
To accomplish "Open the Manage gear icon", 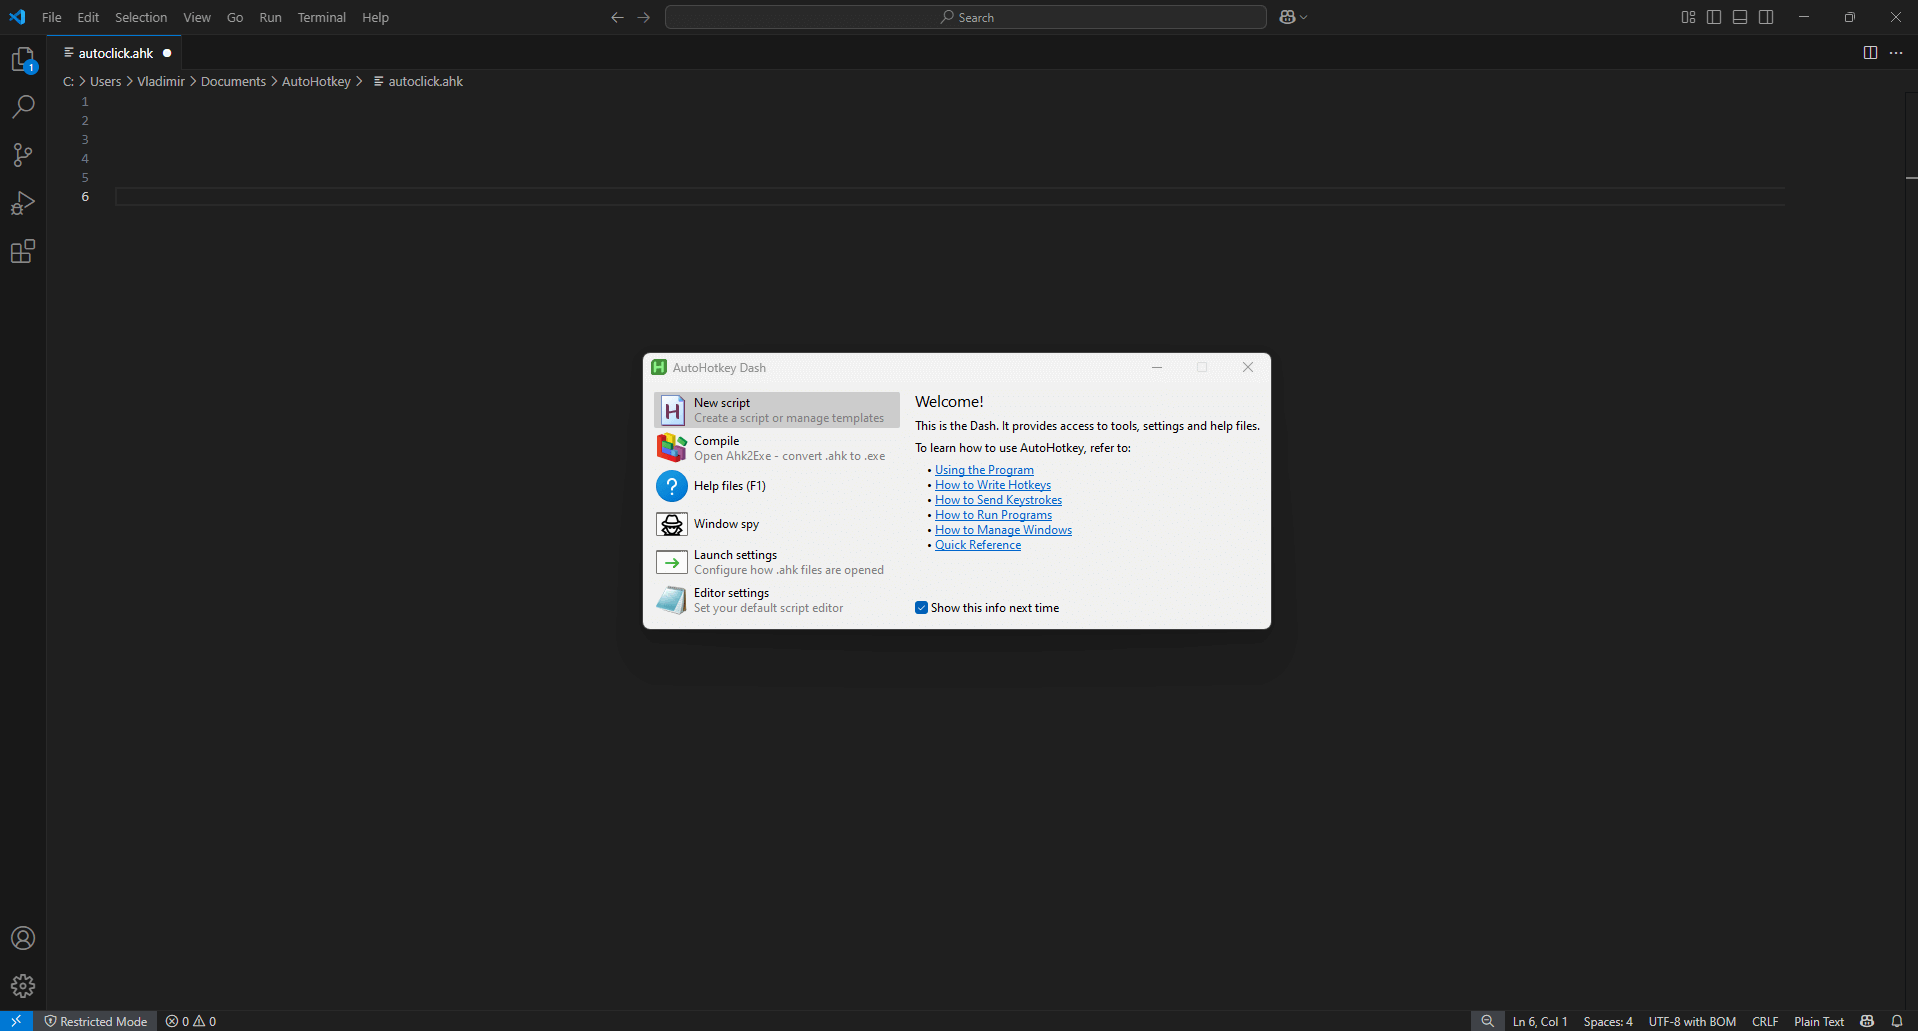I will coord(23,986).
